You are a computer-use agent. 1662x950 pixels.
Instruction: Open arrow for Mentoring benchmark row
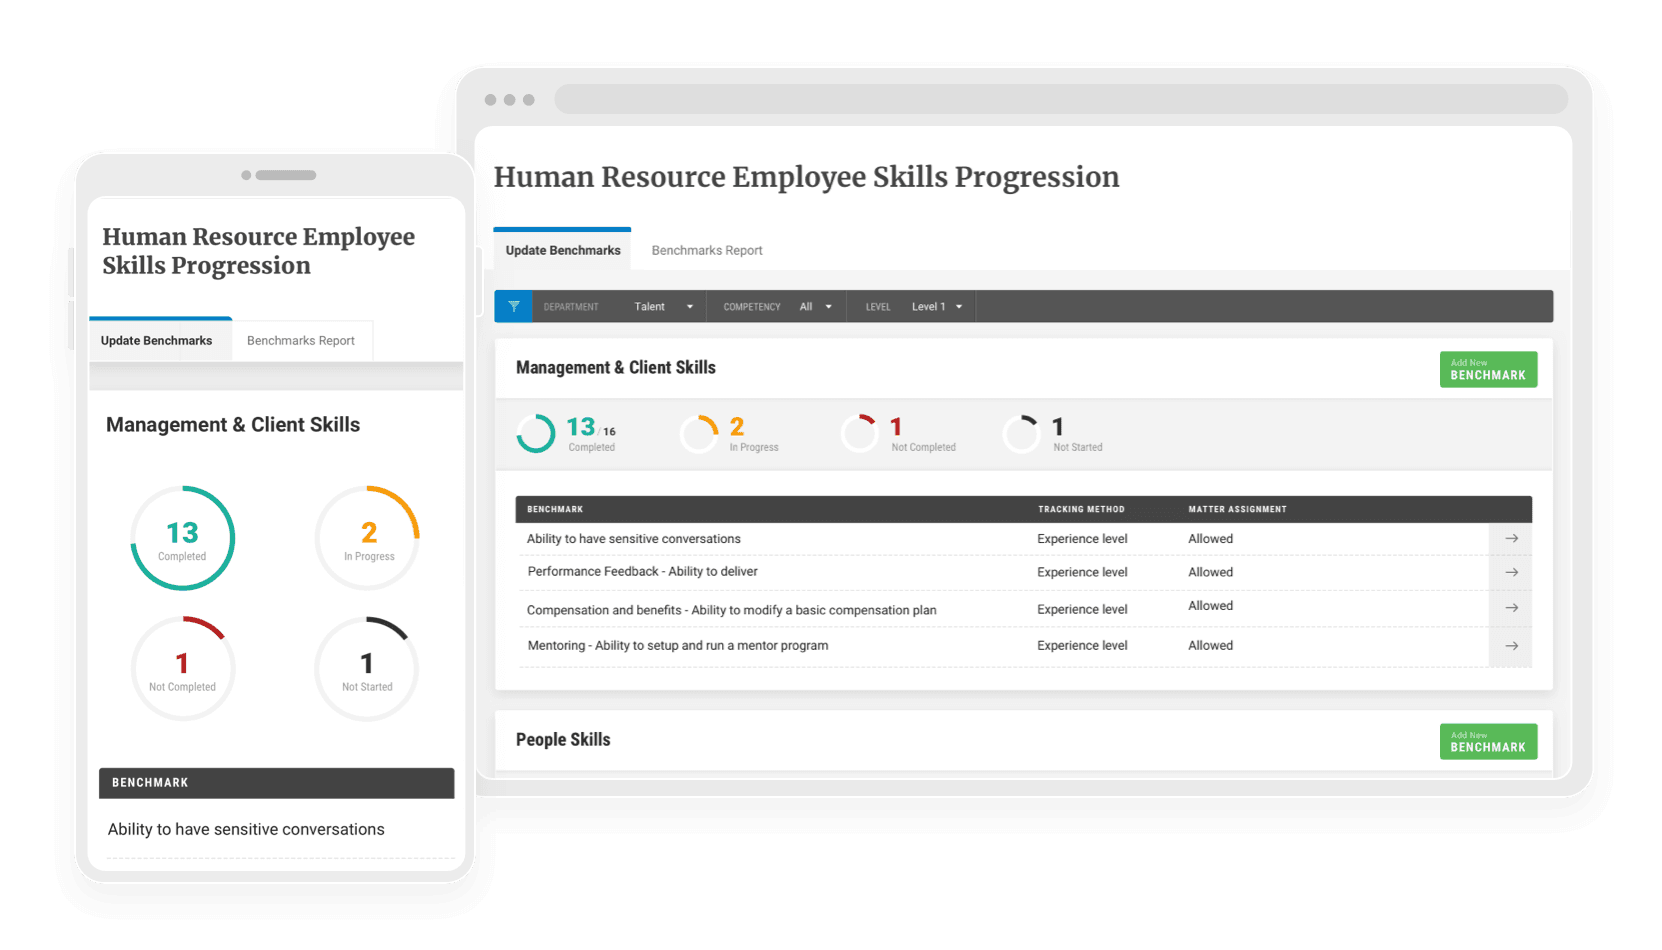coord(1511,646)
